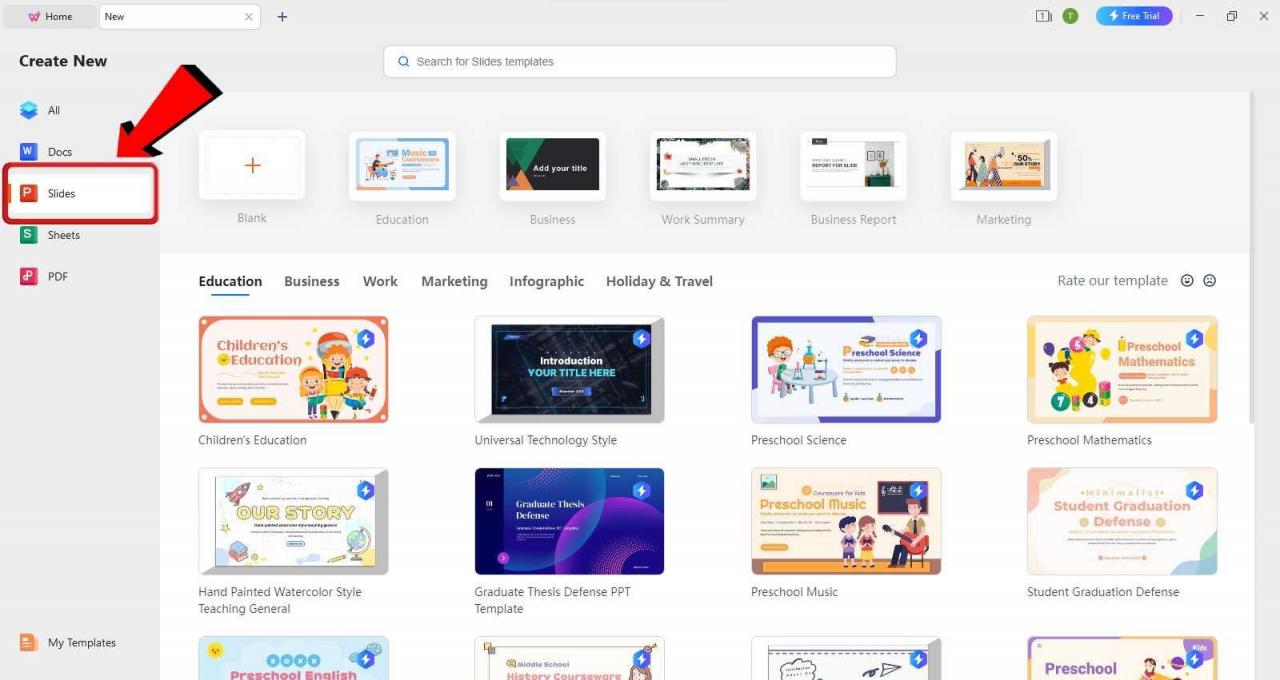Click inside the Slides template search field
The width and height of the screenshot is (1280, 680).
coord(639,61)
